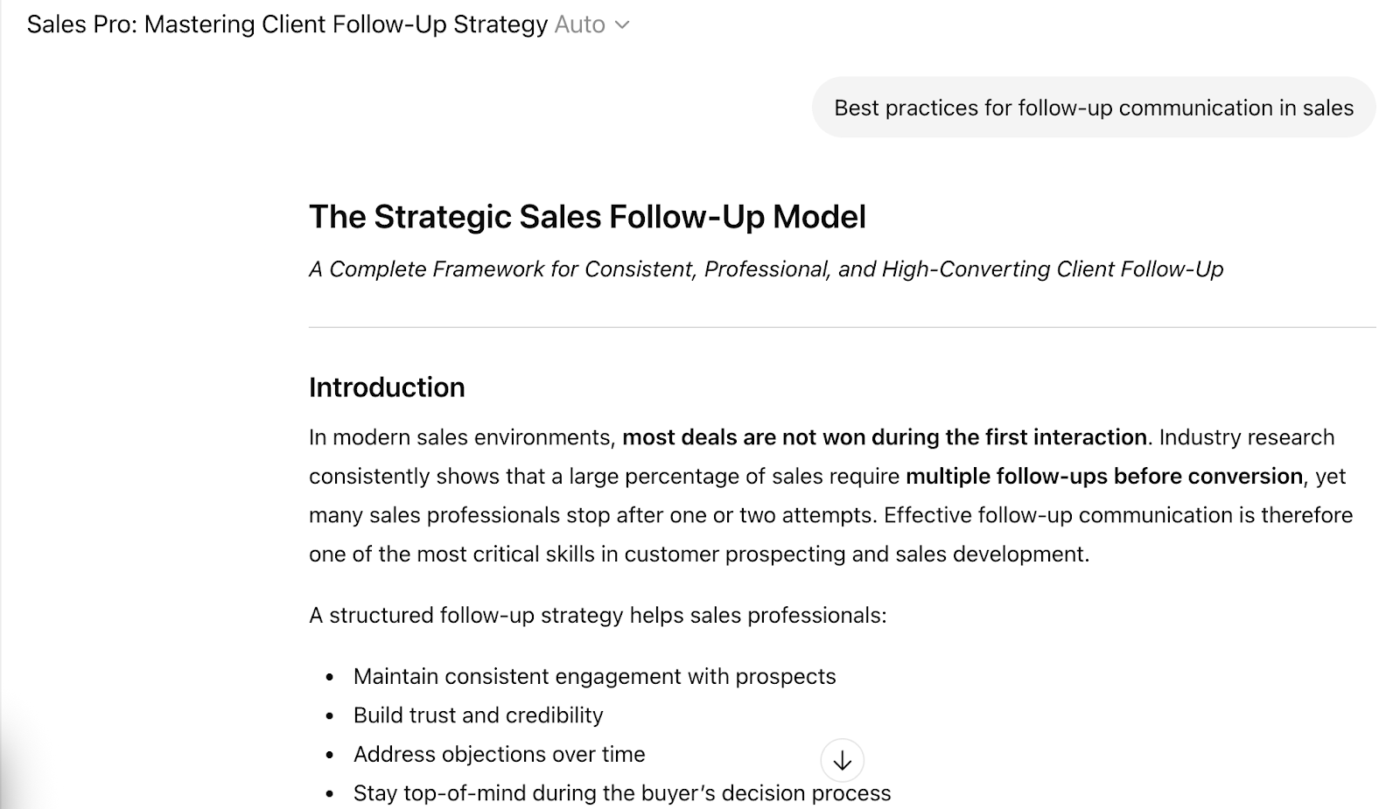Click the heading The Strategic Sales Follow-Up Model
The height and width of the screenshot is (809, 1400).
pos(586,216)
